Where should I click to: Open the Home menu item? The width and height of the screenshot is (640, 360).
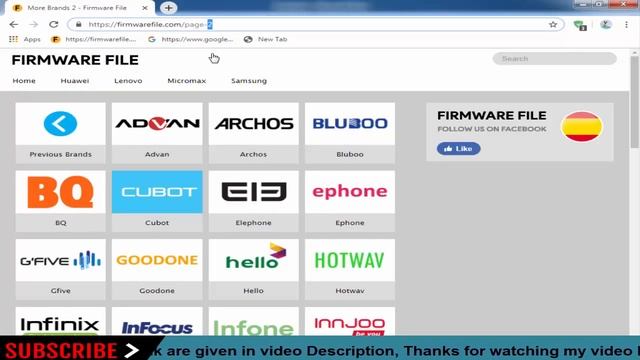coord(24,81)
